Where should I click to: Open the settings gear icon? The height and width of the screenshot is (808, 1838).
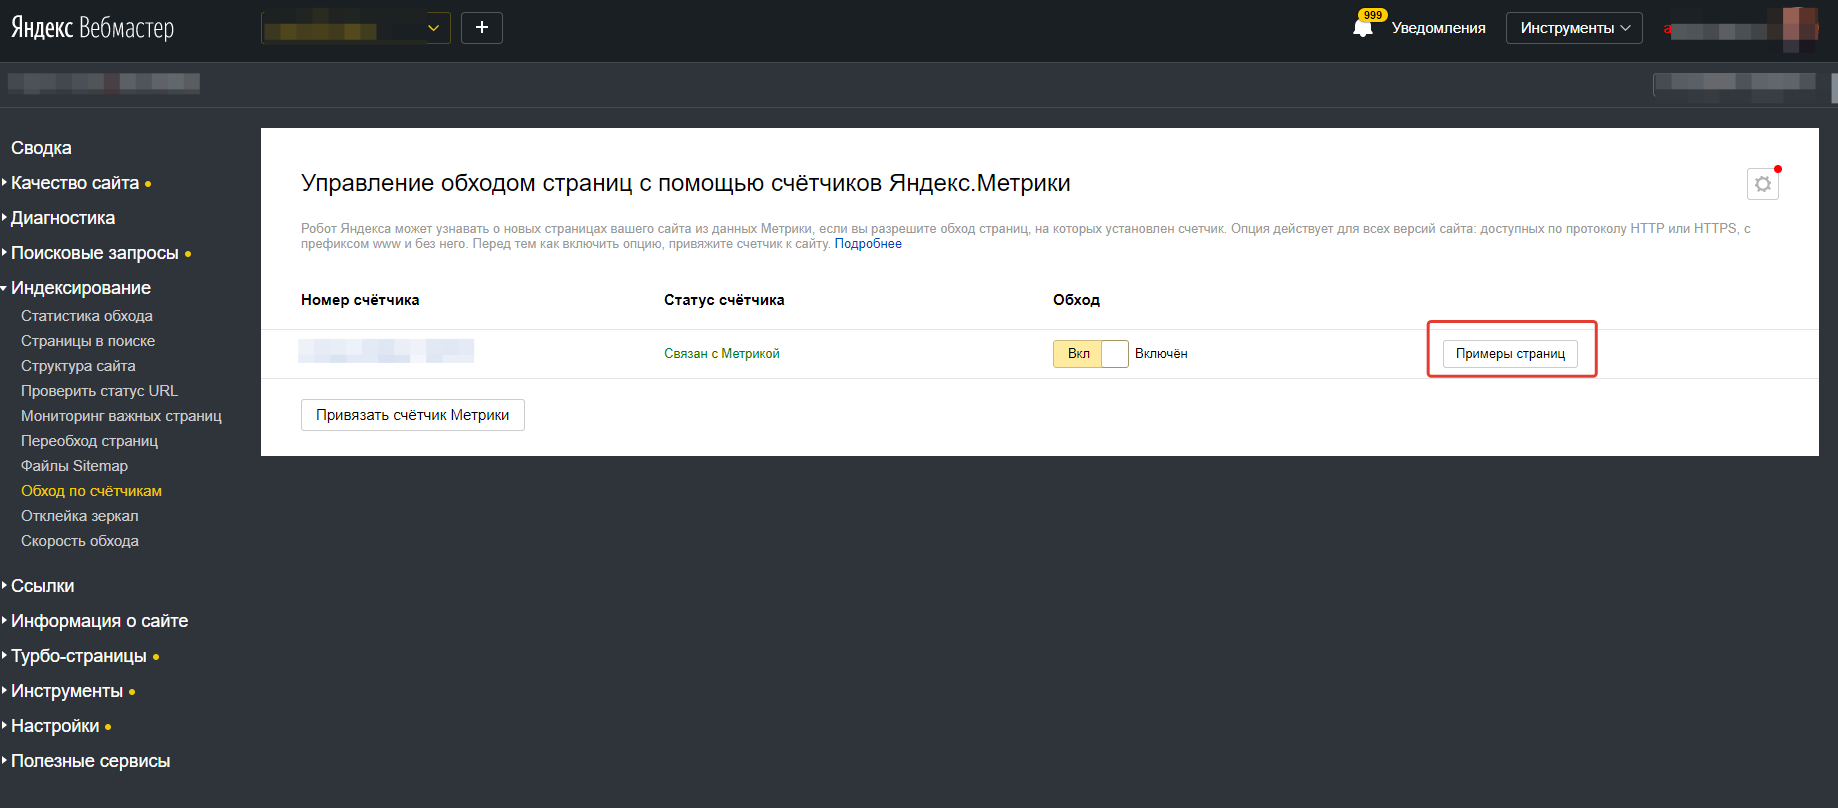[x=1763, y=184]
